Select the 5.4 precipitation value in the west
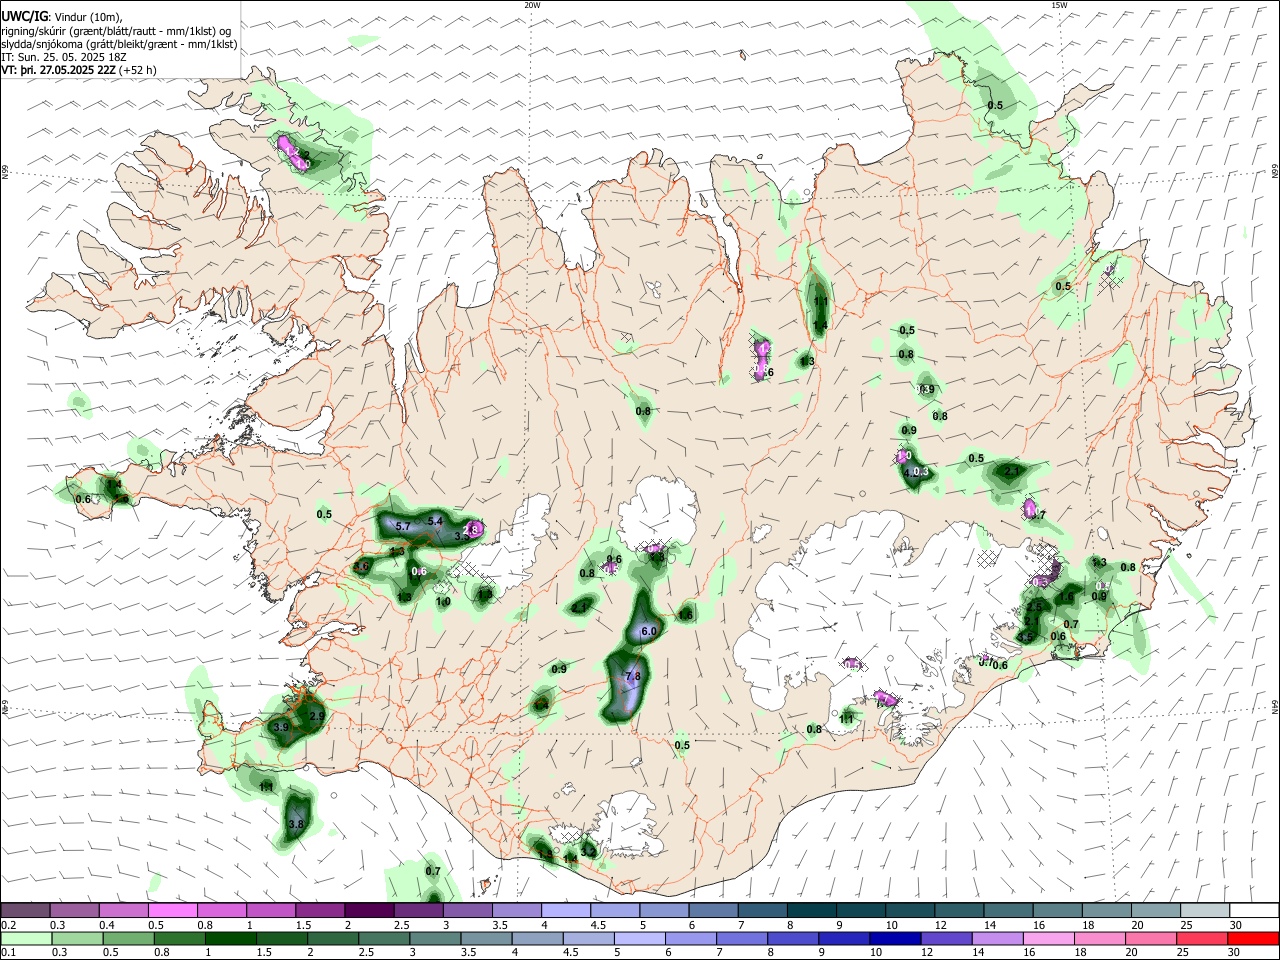The width and height of the screenshot is (1280, 960). pyautogui.click(x=435, y=521)
